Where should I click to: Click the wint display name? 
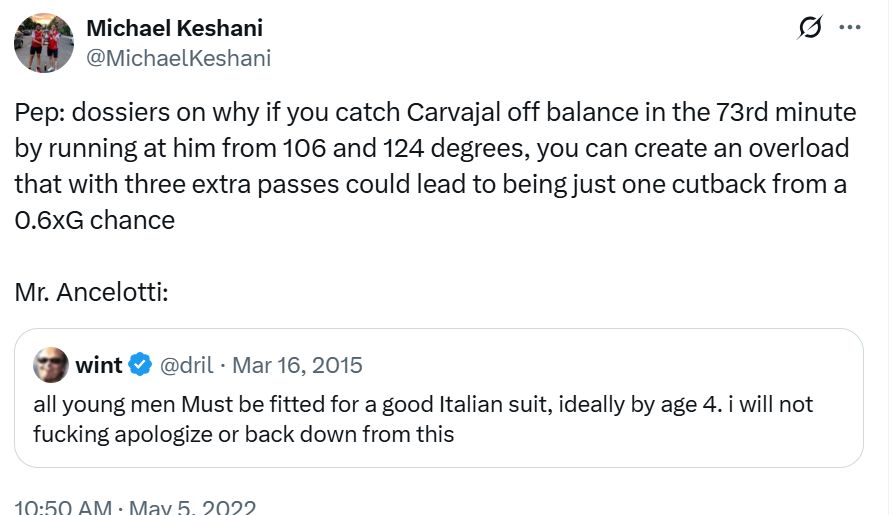tap(98, 365)
